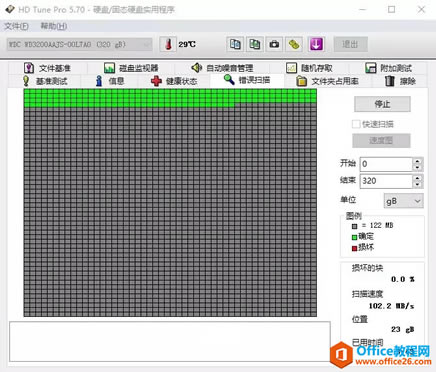Click the 错误扫描 magnifier icon
The width and height of the screenshot is (436, 372).
pos(229,79)
